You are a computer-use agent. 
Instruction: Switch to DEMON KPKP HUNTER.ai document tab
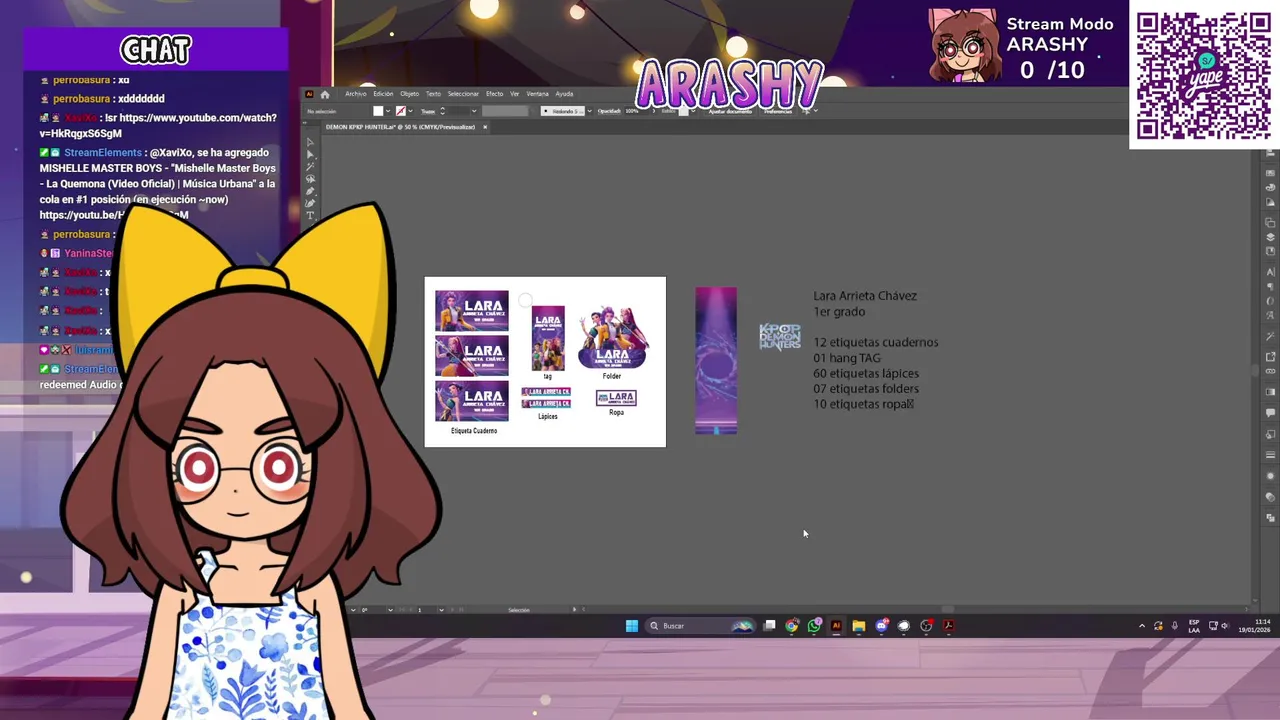click(400, 127)
